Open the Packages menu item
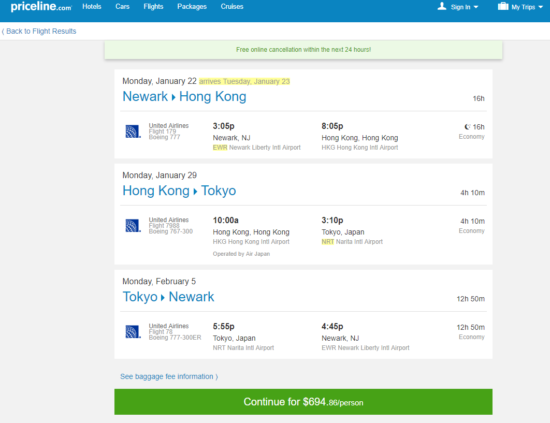The width and height of the screenshot is (550, 423). point(192,7)
